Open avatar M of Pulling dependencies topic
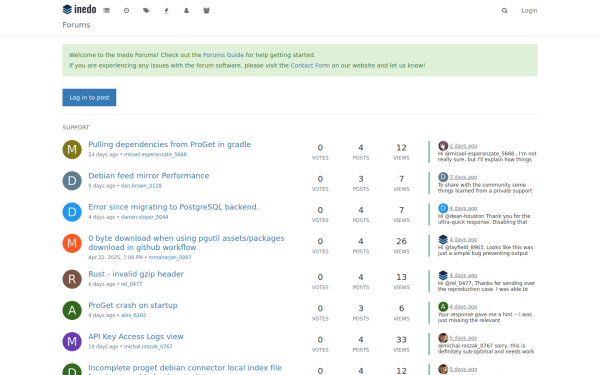This screenshot has height=375, width=600. coord(72,149)
